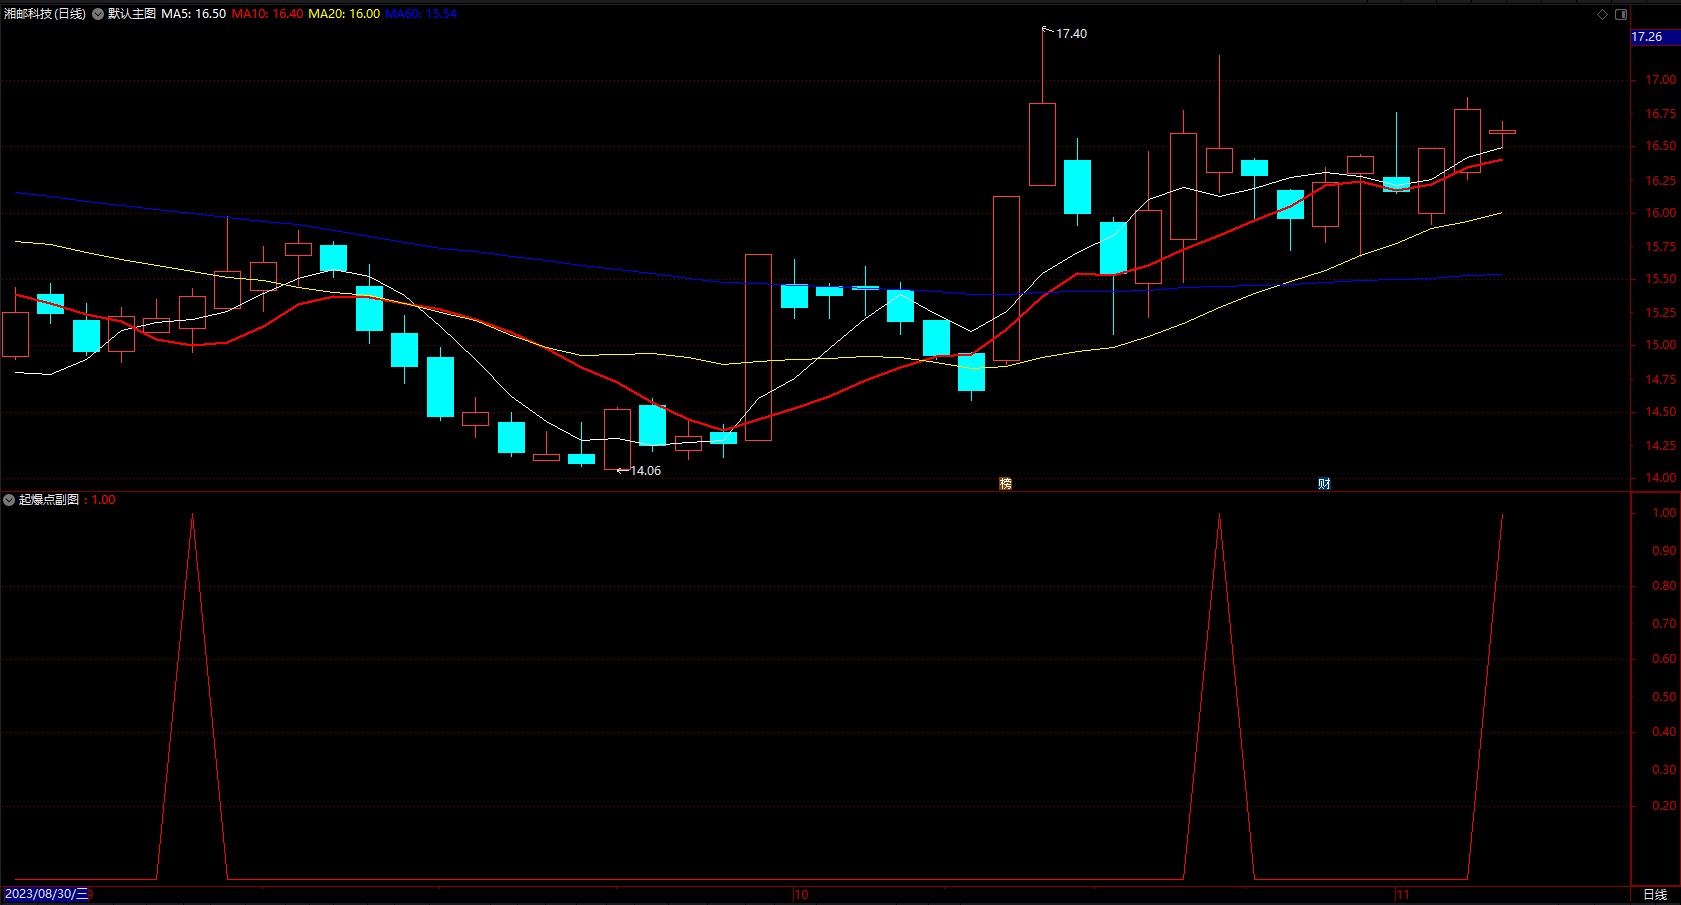Screen dimensions: 1681x905
Task: Click the 0.50 value on sub-chart axis
Action: (x=1664, y=697)
